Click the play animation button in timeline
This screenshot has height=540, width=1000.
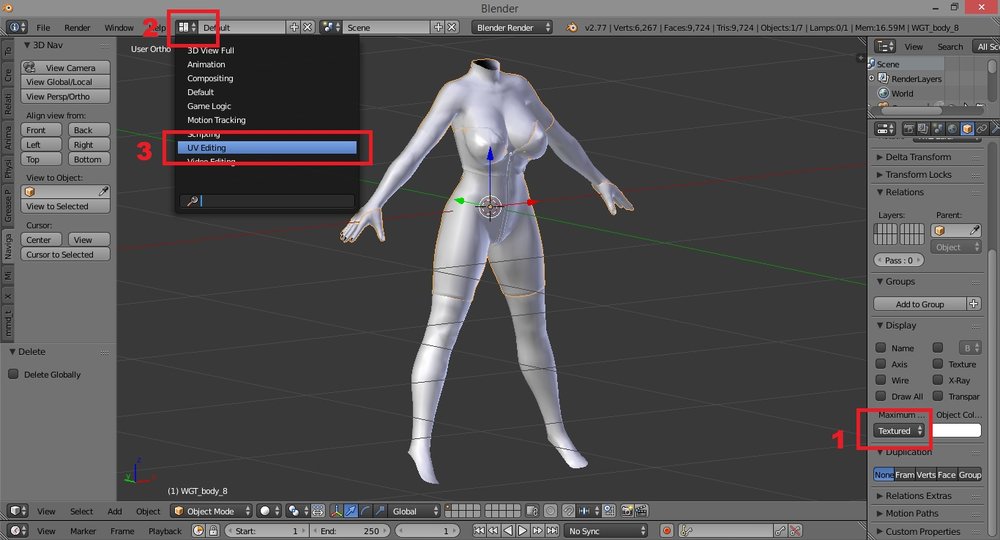(x=522, y=530)
